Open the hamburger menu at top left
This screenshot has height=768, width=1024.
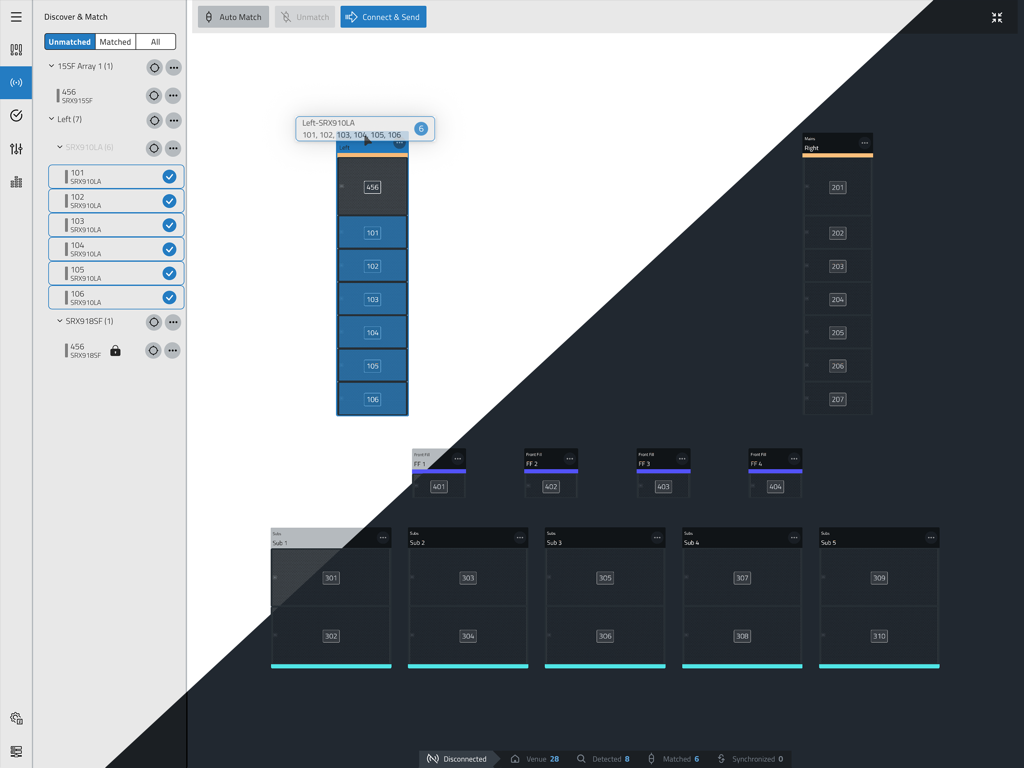point(15,17)
